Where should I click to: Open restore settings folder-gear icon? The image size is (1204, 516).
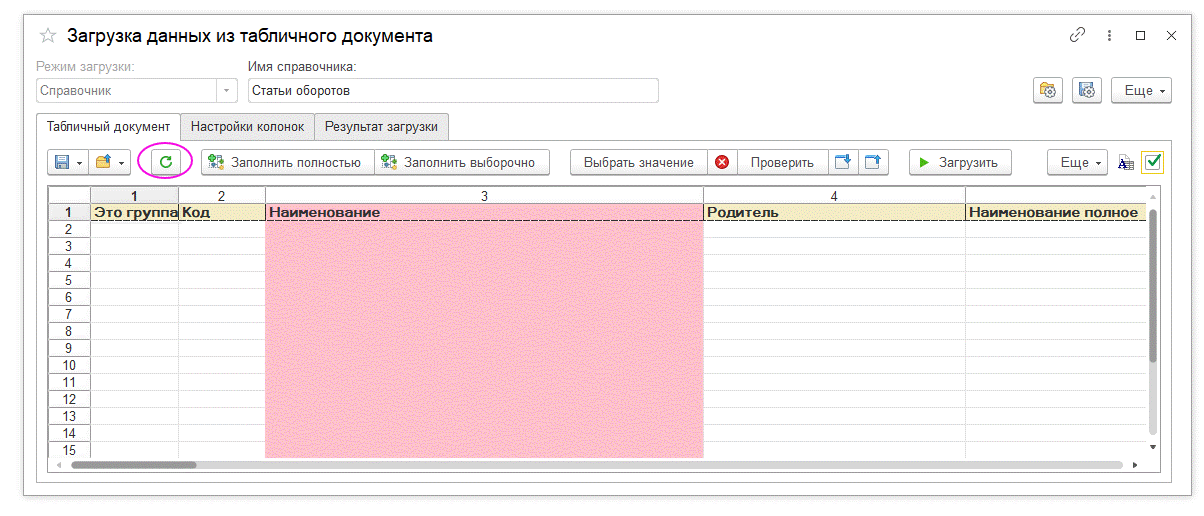(x=1047, y=90)
